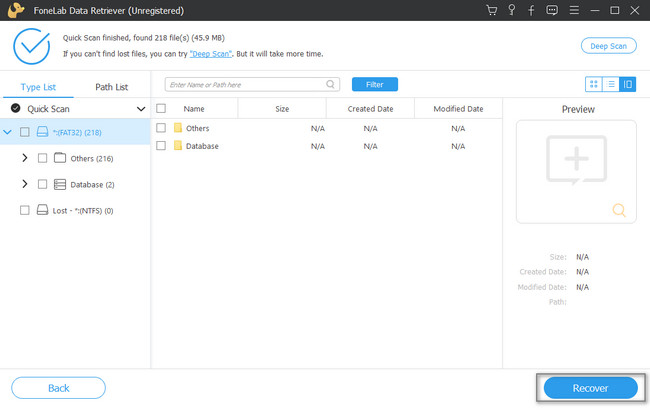Tick the Others (216) checkbox in the tree
The height and width of the screenshot is (412, 650).
point(42,158)
